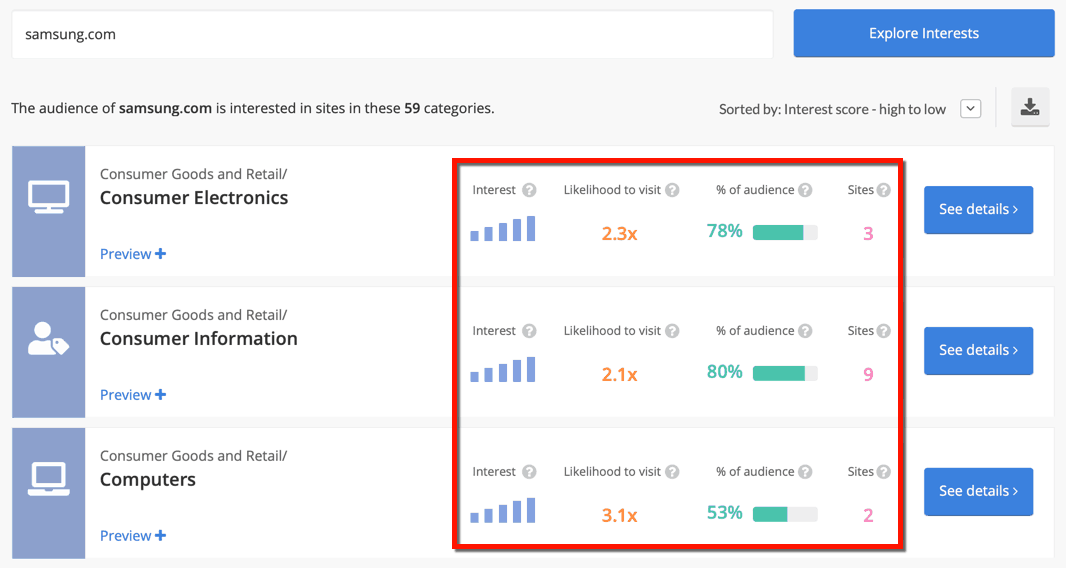
Task: Click the 53% audience value
Action: pos(725,513)
